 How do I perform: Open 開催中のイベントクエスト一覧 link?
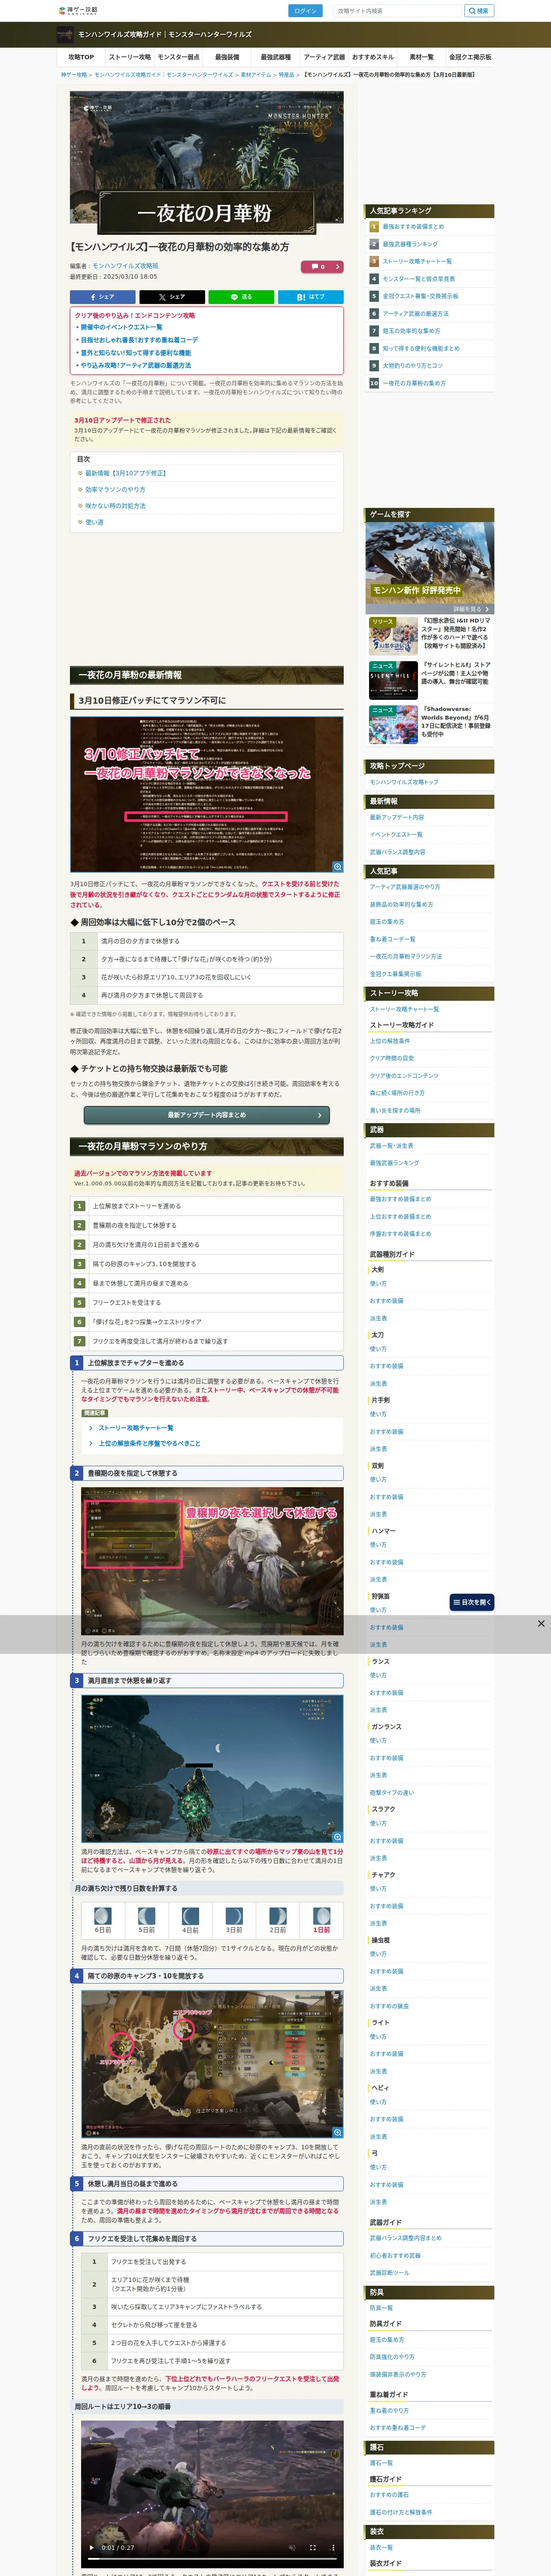click(121, 327)
